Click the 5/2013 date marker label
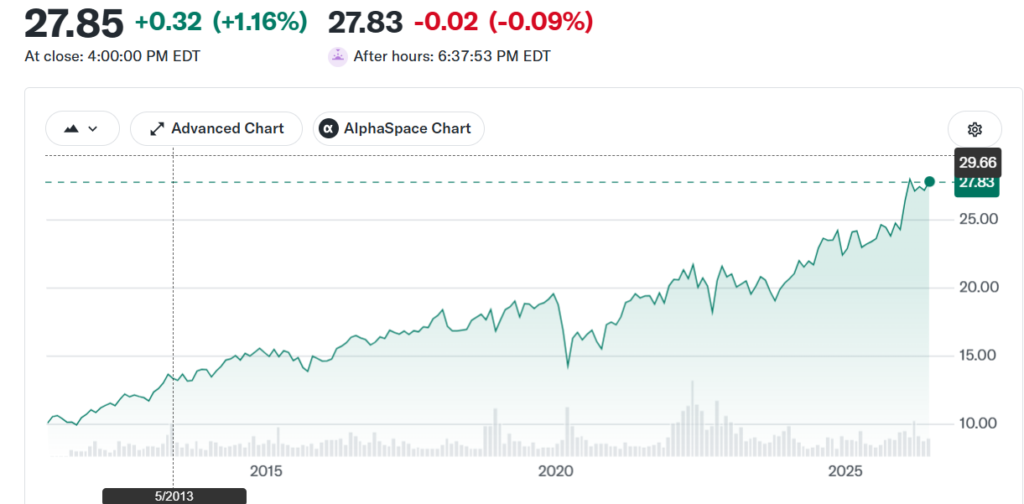This screenshot has height=504, width=1024. [174, 496]
